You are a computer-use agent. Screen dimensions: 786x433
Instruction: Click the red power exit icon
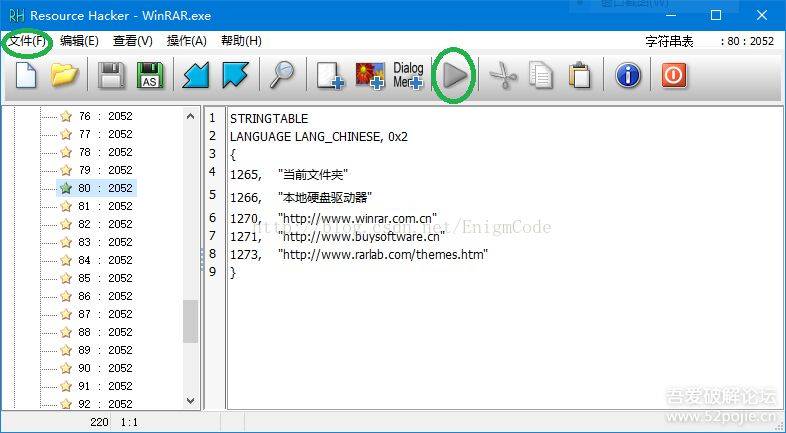pyautogui.click(x=674, y=75)
